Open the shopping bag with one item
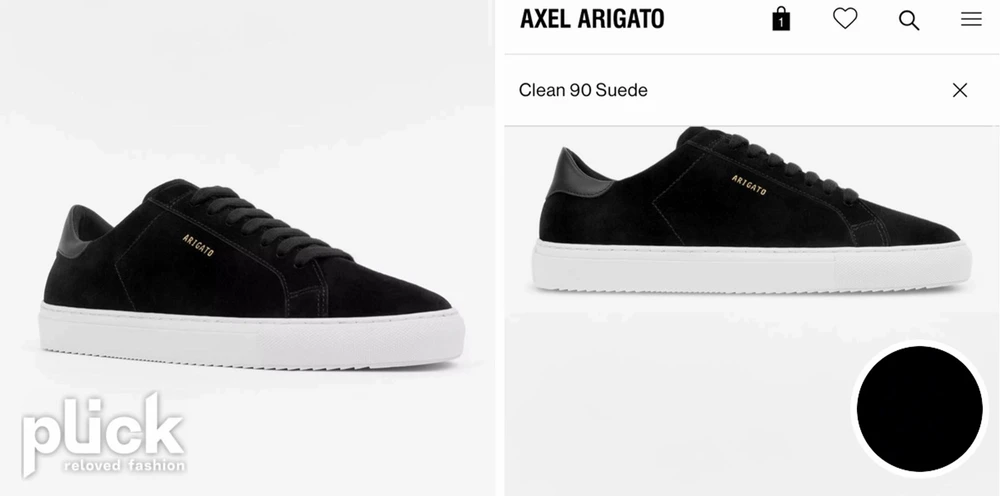Screen dimensions: 1000x496 click(x=781, y=19)
